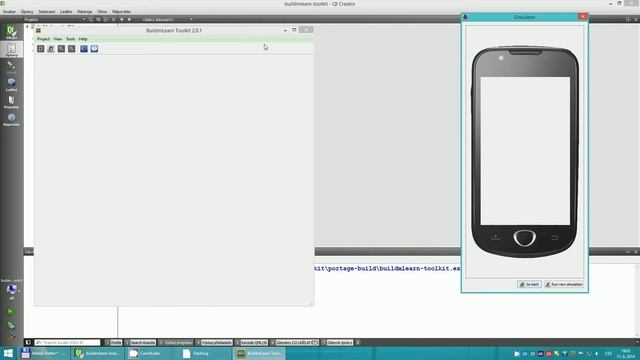The width and height of the screenshot is (640, 360).
Task: Click the white phone screen in Simulator
Action: point(525,151)
